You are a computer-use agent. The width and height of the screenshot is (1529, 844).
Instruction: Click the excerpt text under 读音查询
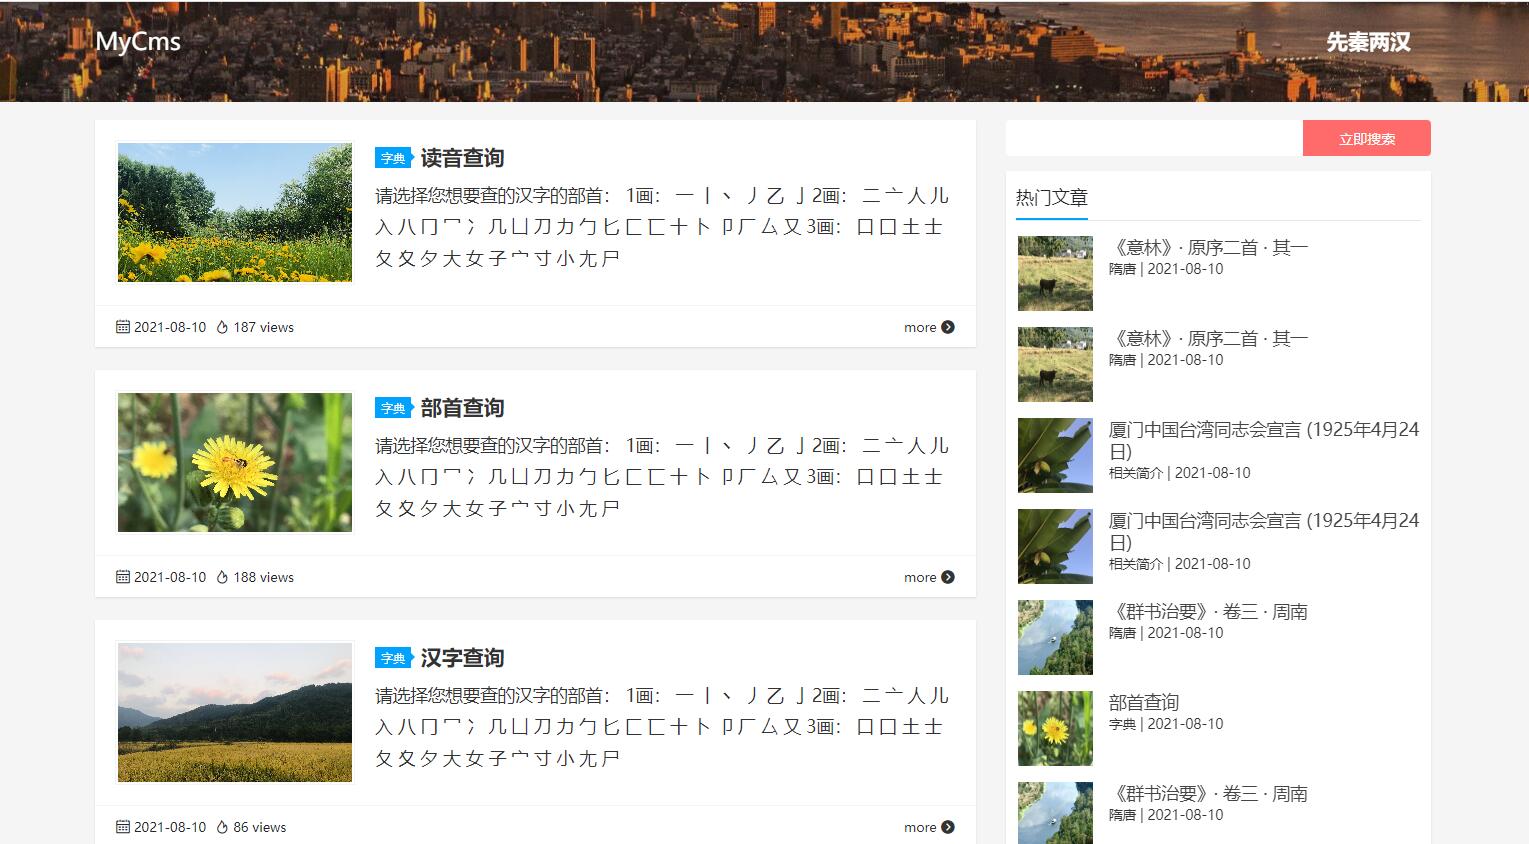click(662, 227)
